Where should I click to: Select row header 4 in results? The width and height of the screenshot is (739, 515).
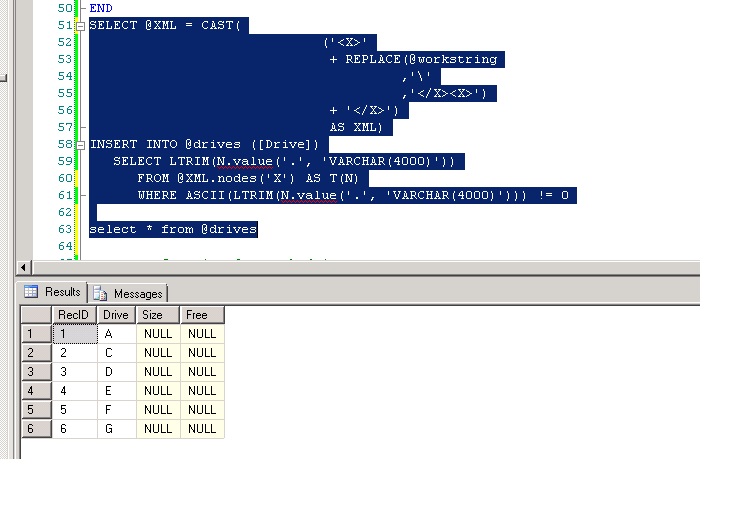point(36,391)
